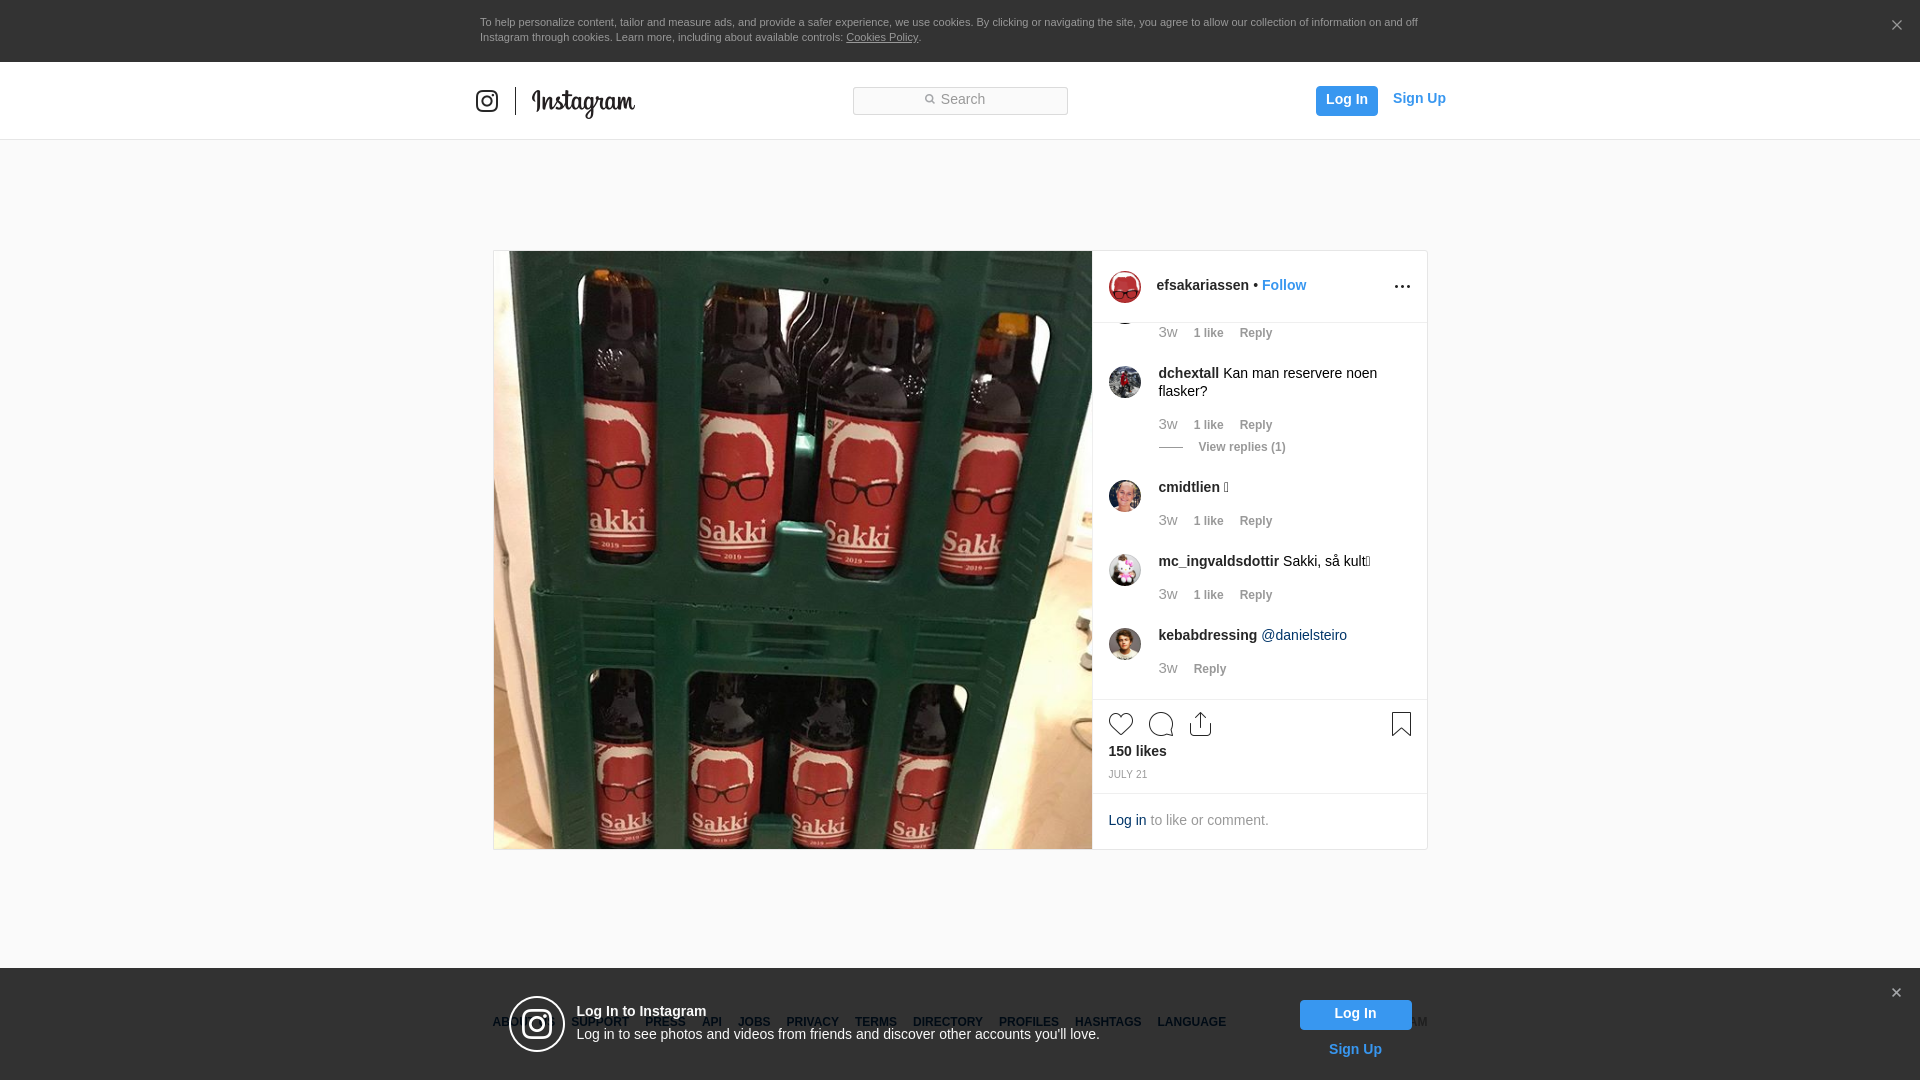
Task: Open mc_ingvaldsdottir's profile avatar
Action: (x=1125, y=570)
